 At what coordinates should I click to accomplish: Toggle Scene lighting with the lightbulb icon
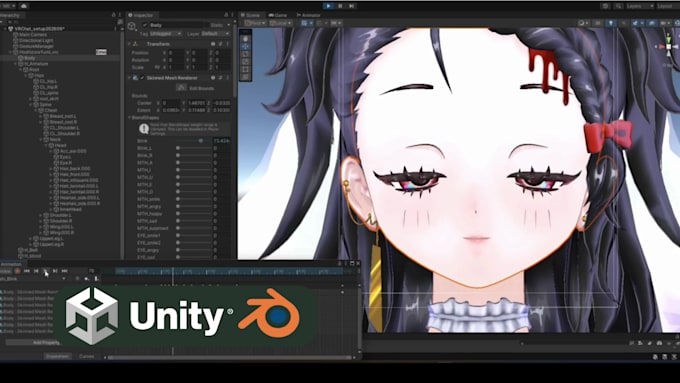(x=611, y=23)
